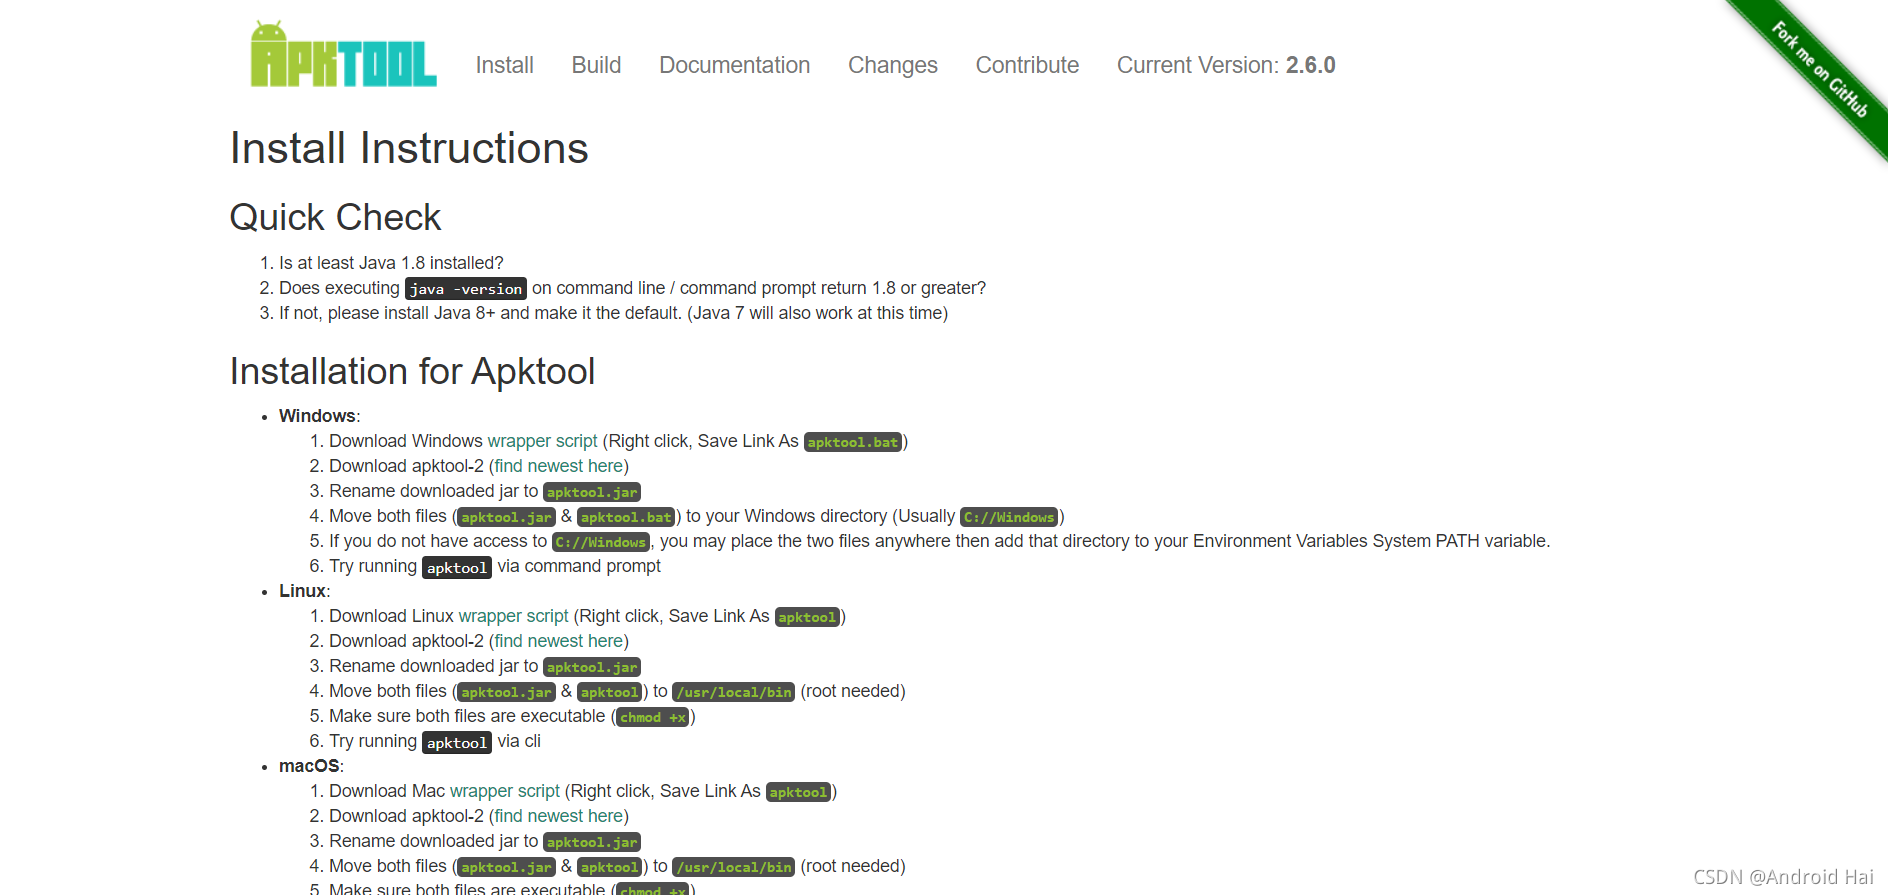The height and width of the screenshot is (895, 1888).
Task: Click 'apktool' code in Linux step 1
Action: coord(807,617)
